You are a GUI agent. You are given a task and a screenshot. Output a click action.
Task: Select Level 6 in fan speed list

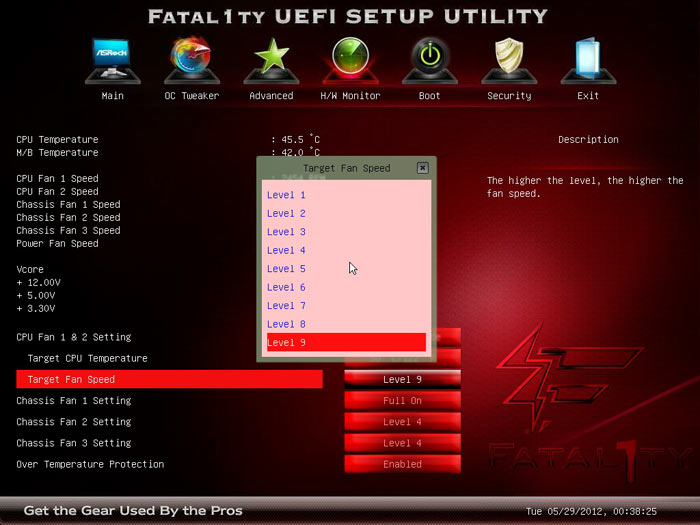point(346,287)
